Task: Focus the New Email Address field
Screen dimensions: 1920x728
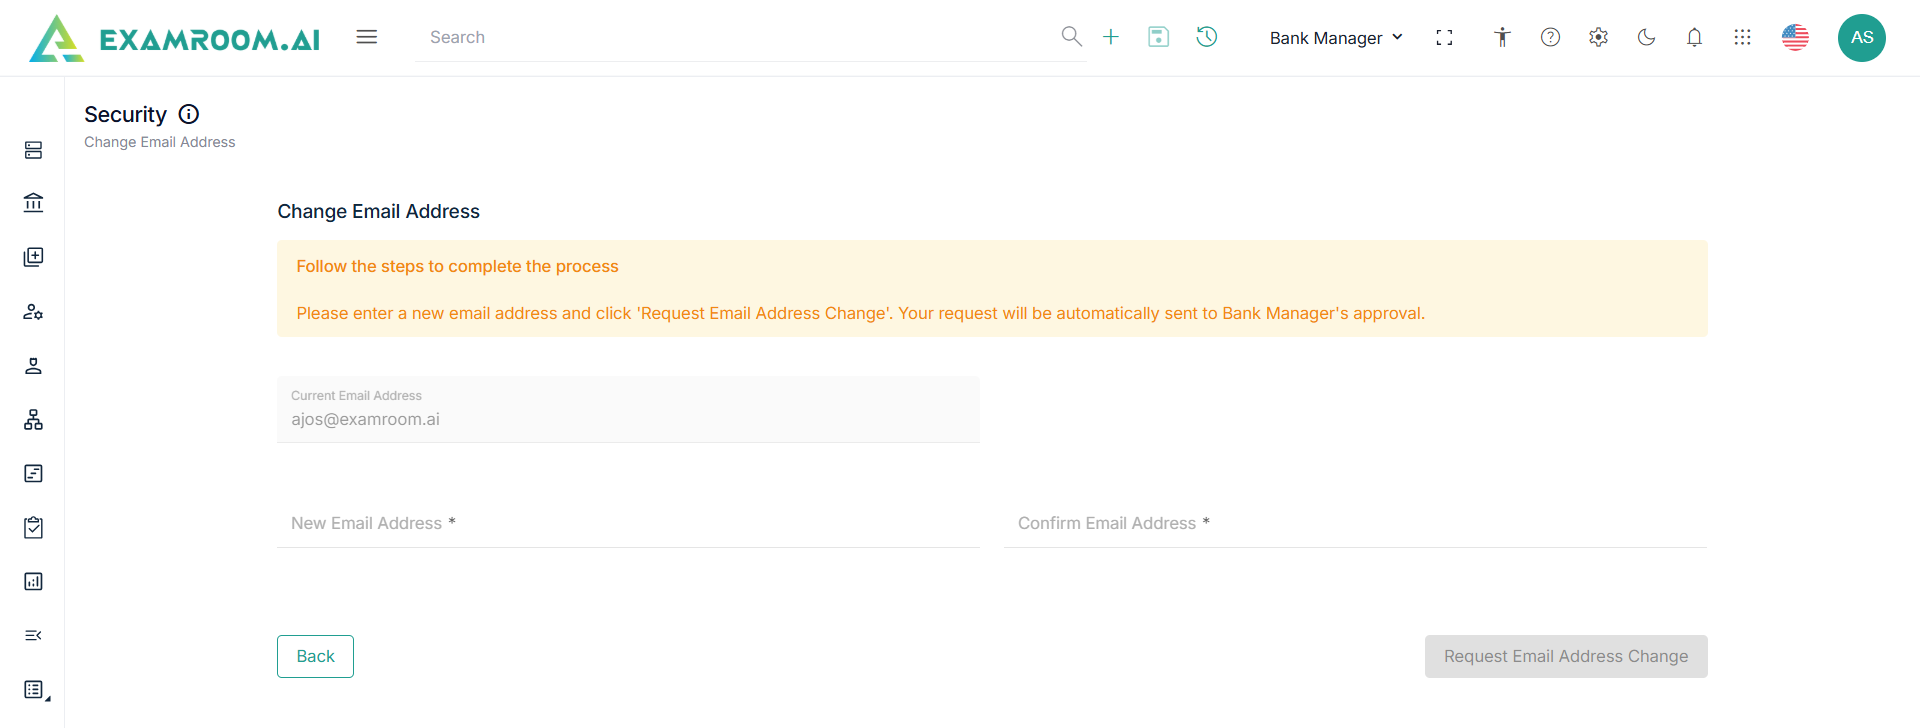Action: 628,523
